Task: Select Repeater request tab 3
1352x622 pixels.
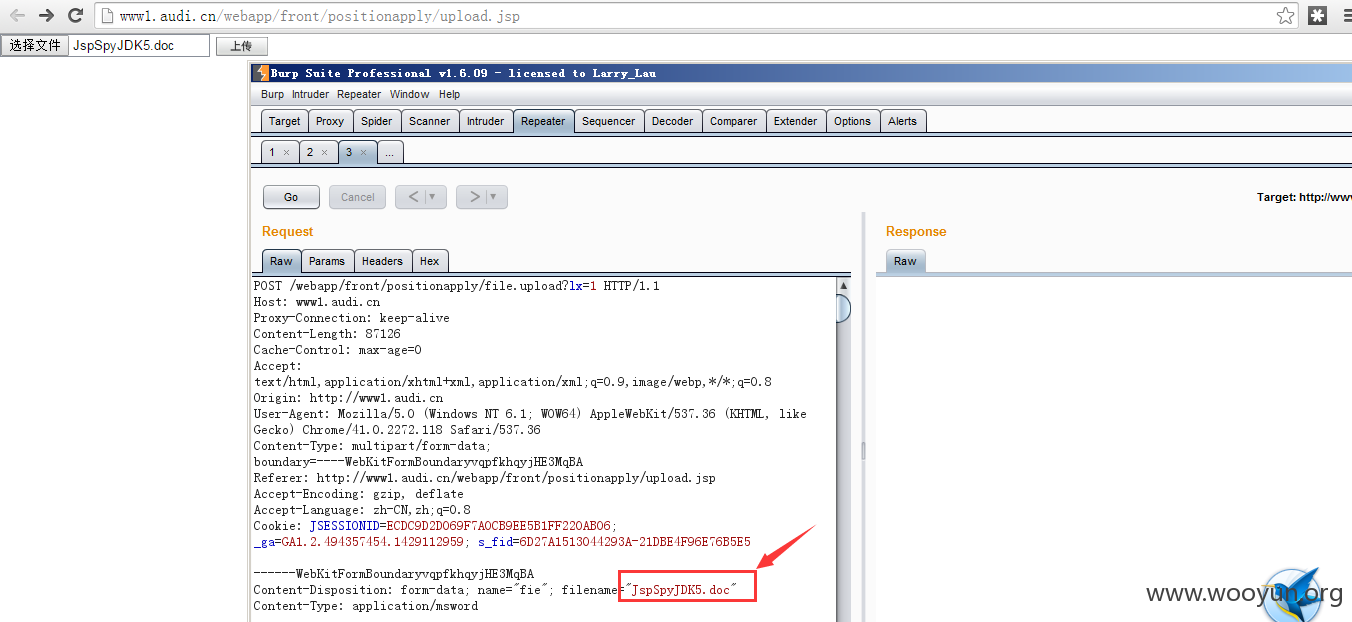Action: click(349, 152)
